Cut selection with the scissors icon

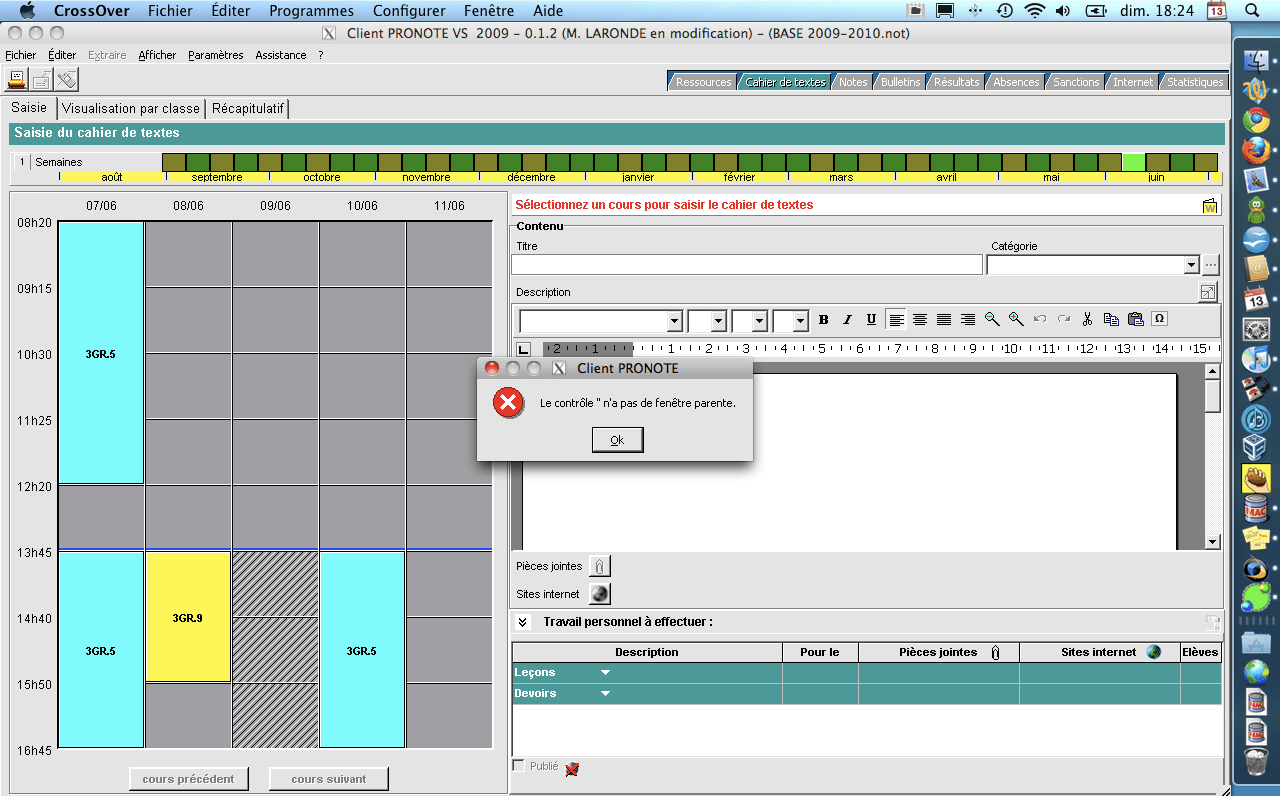tap(1088, 320)
